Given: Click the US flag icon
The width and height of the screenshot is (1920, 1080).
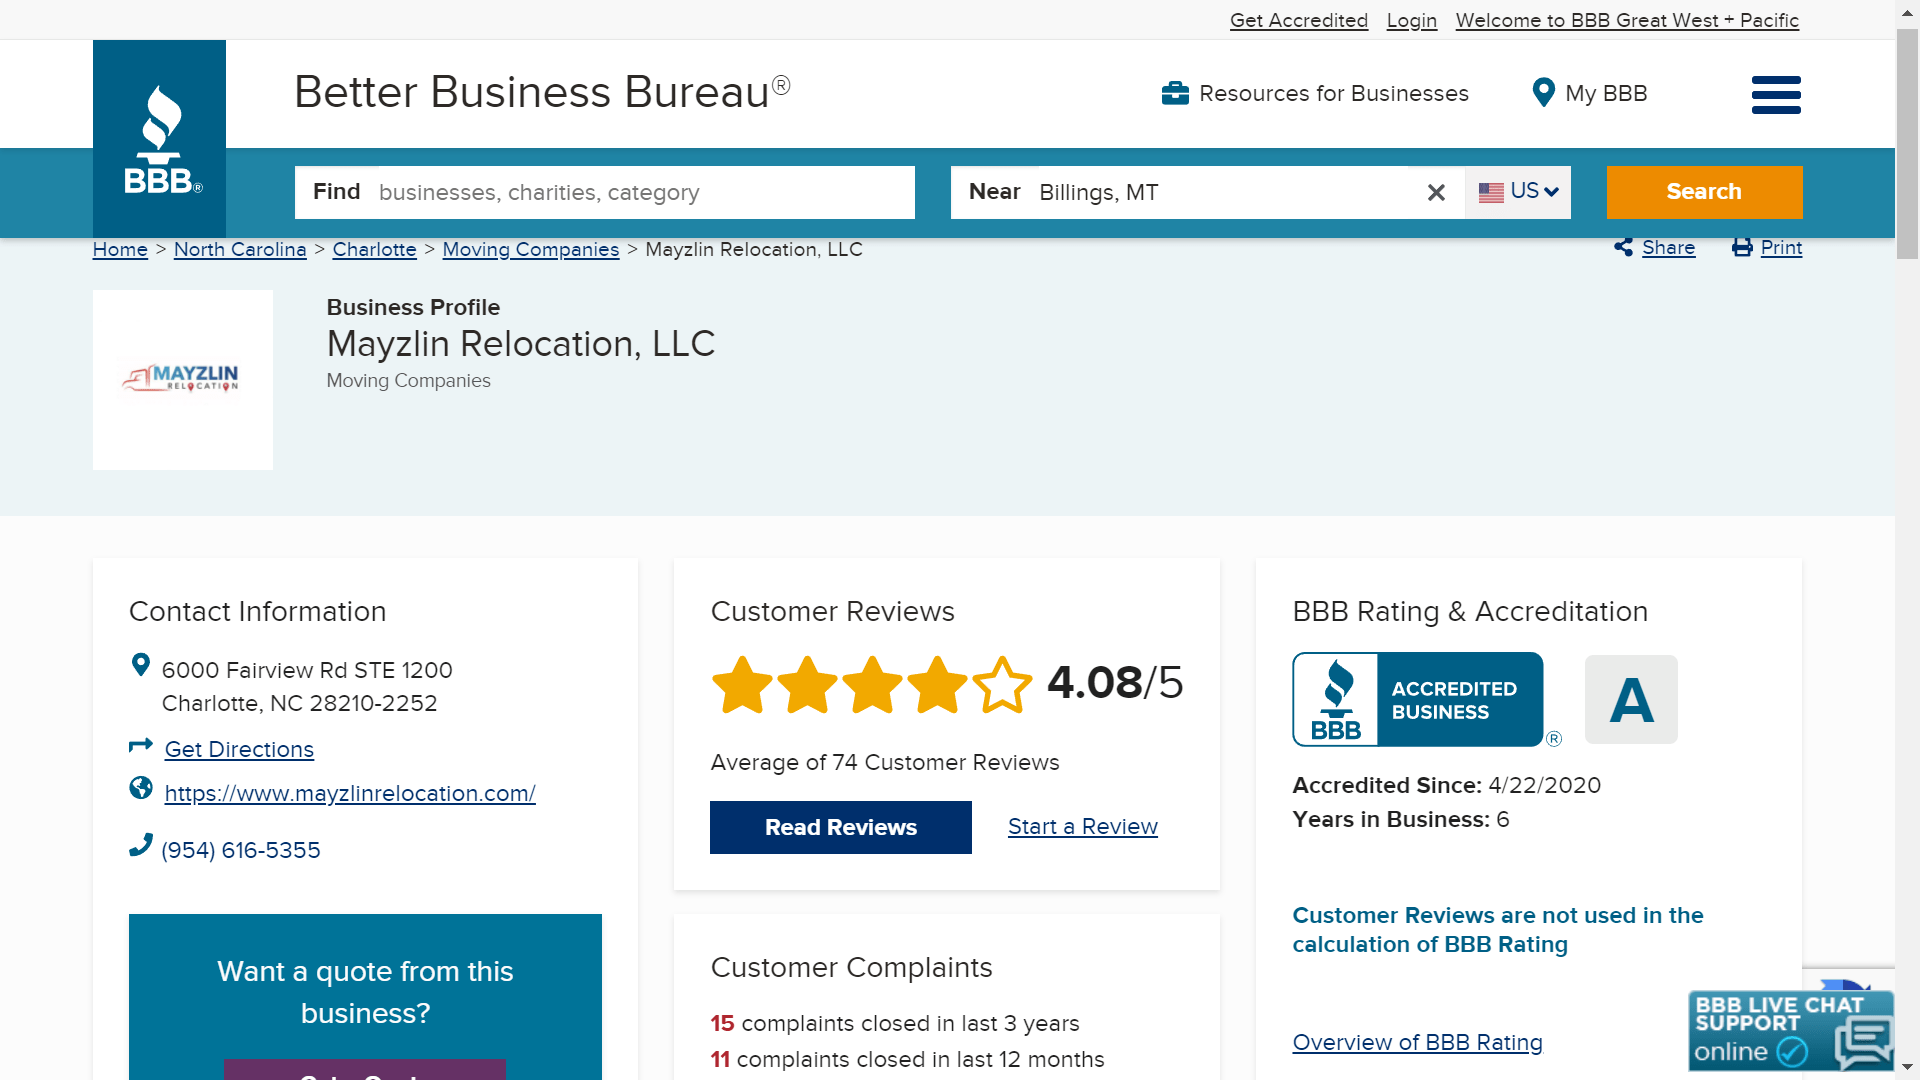Looking at the screenshot, I should (x=1491, y=192).
